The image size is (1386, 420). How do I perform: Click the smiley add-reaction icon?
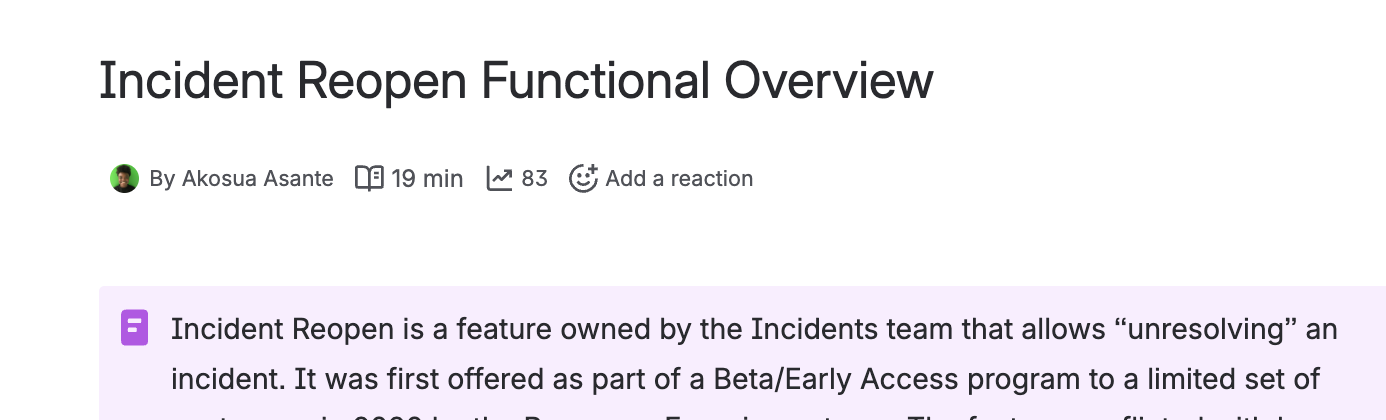pos(583,179)
